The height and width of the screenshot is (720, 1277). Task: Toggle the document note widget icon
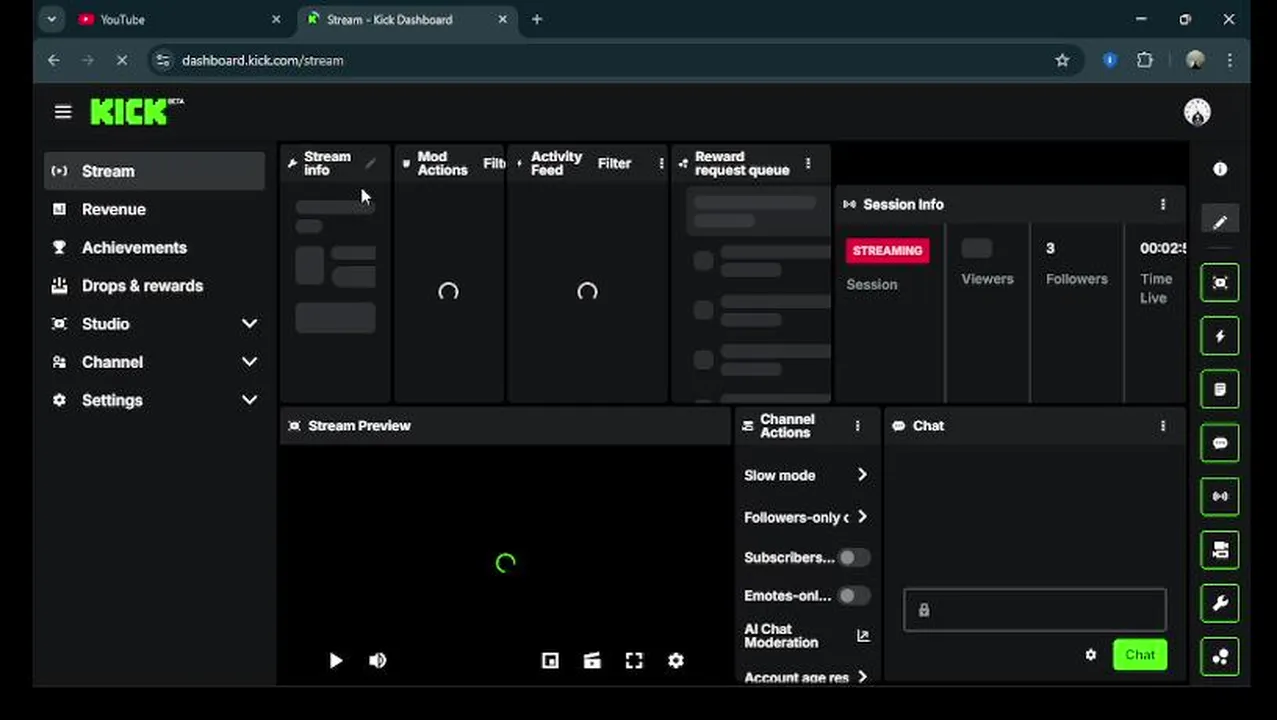tap(1220, 390)
